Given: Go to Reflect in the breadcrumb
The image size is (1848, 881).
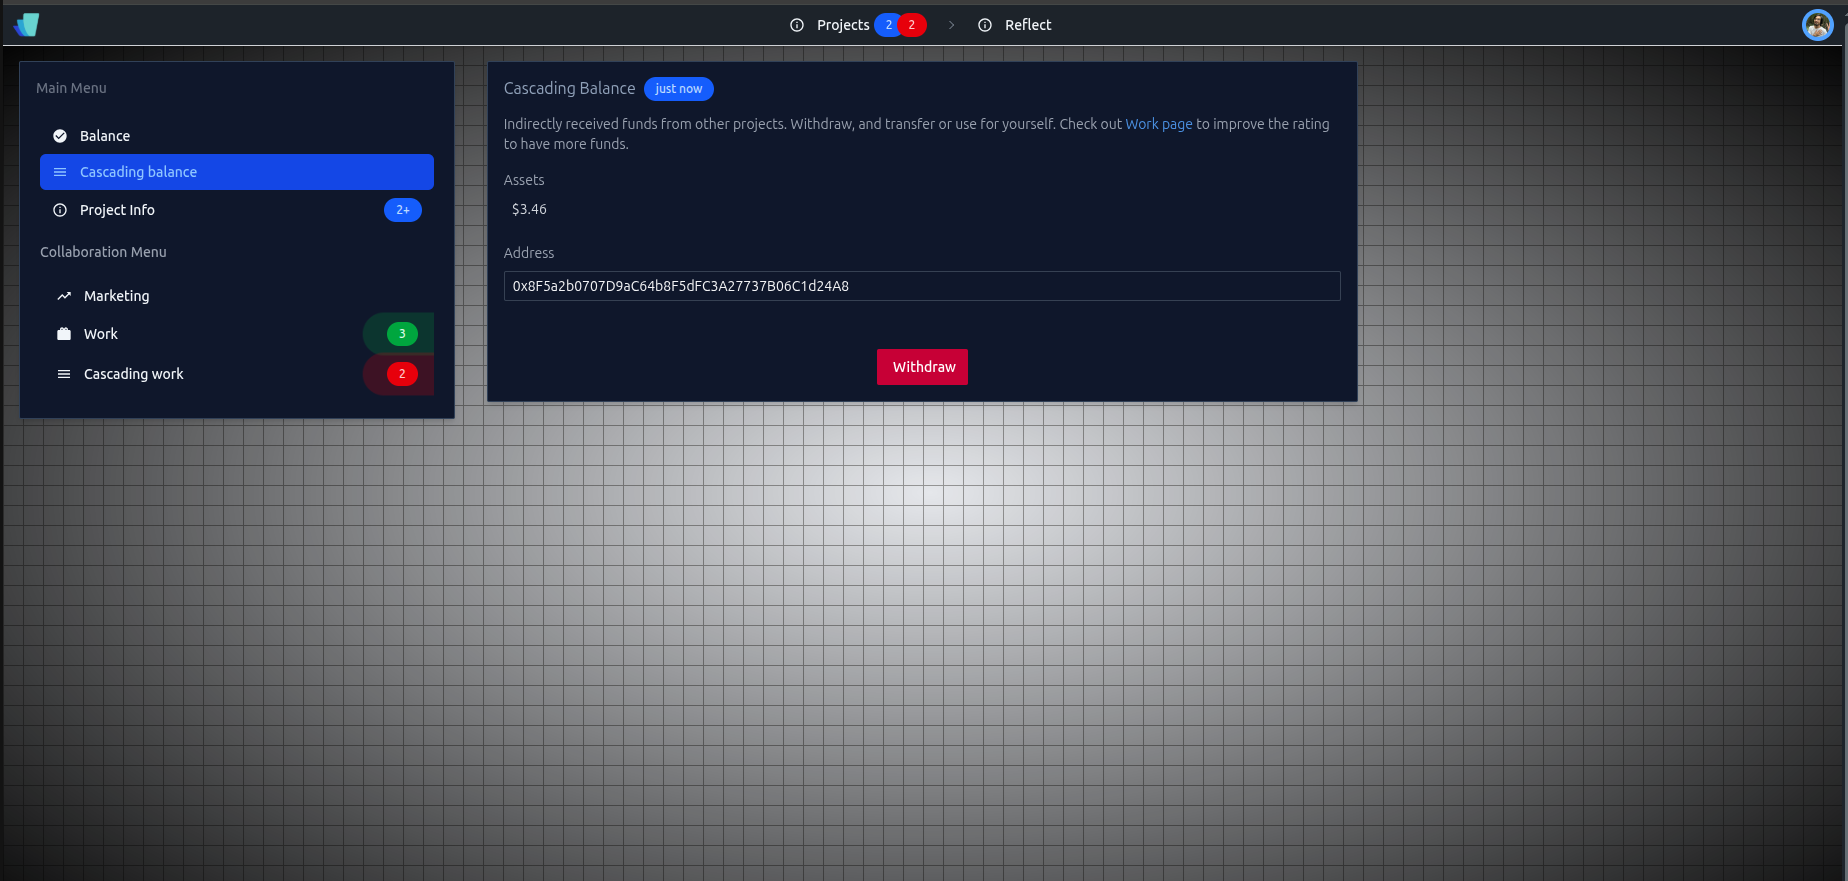Looking at the screenshot, I should coord(1028,25).
